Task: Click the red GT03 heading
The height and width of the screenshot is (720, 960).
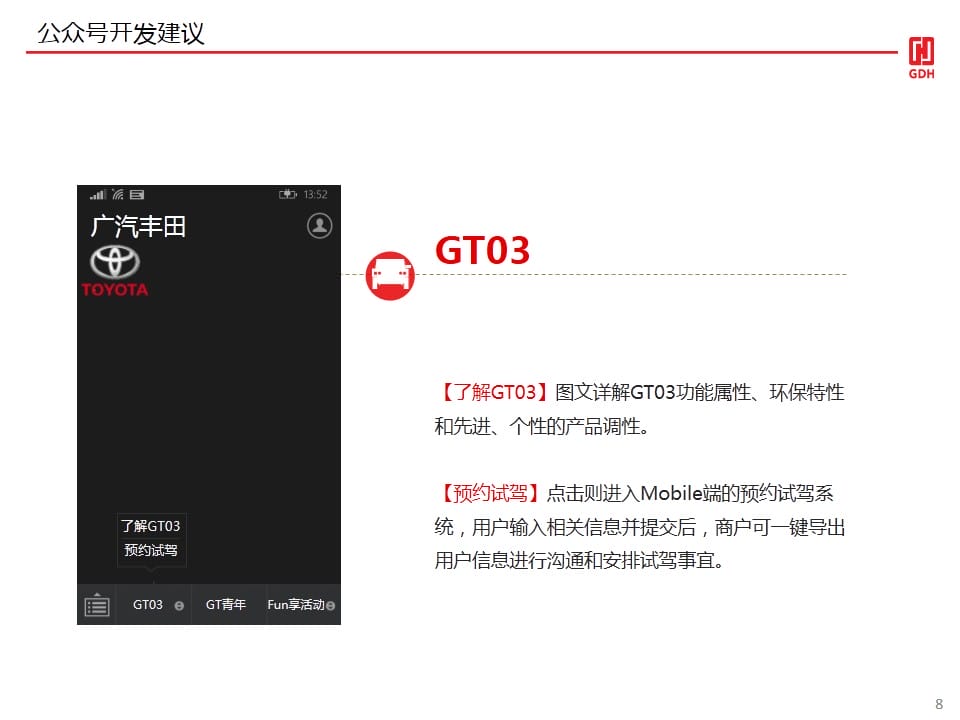Action: click(482, 250)
